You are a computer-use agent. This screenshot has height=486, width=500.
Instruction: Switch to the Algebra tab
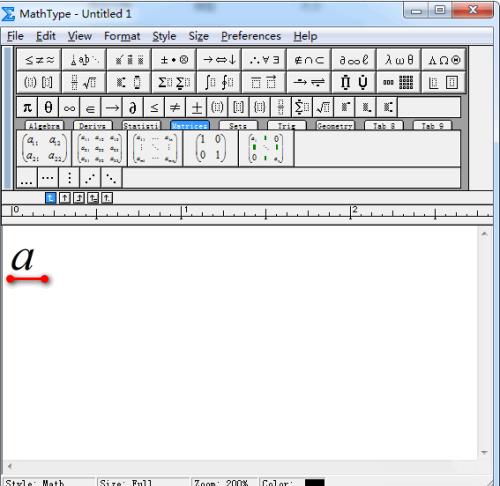coord(44,126)
